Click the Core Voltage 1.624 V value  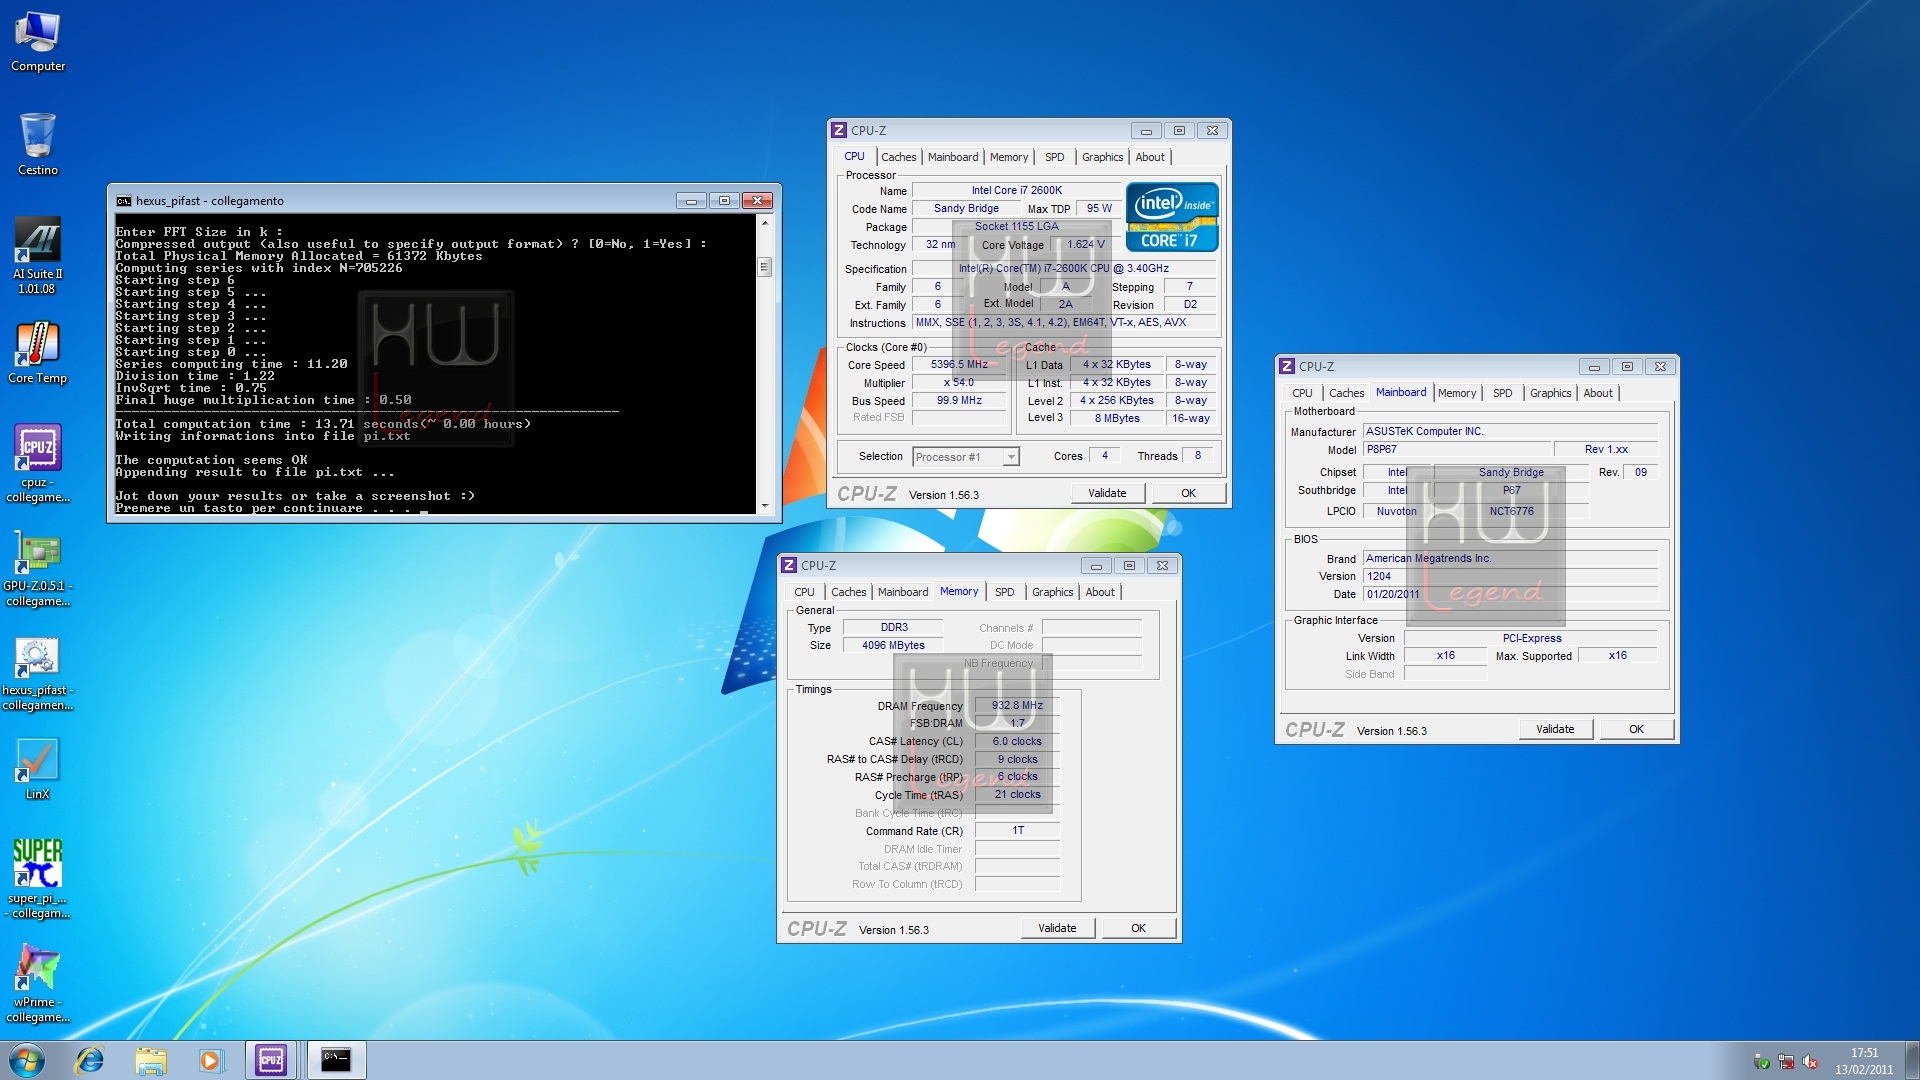pos(1085,244)
